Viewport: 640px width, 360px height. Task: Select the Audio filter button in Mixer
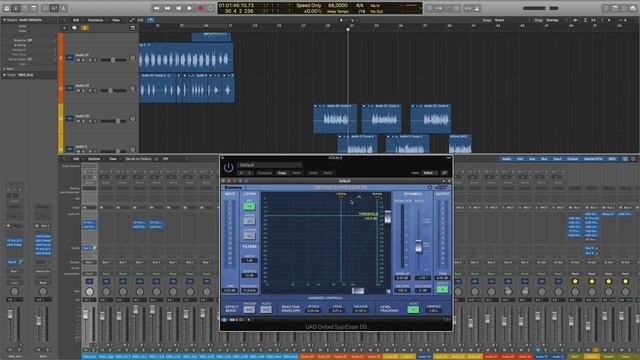(x=507, y=159)
